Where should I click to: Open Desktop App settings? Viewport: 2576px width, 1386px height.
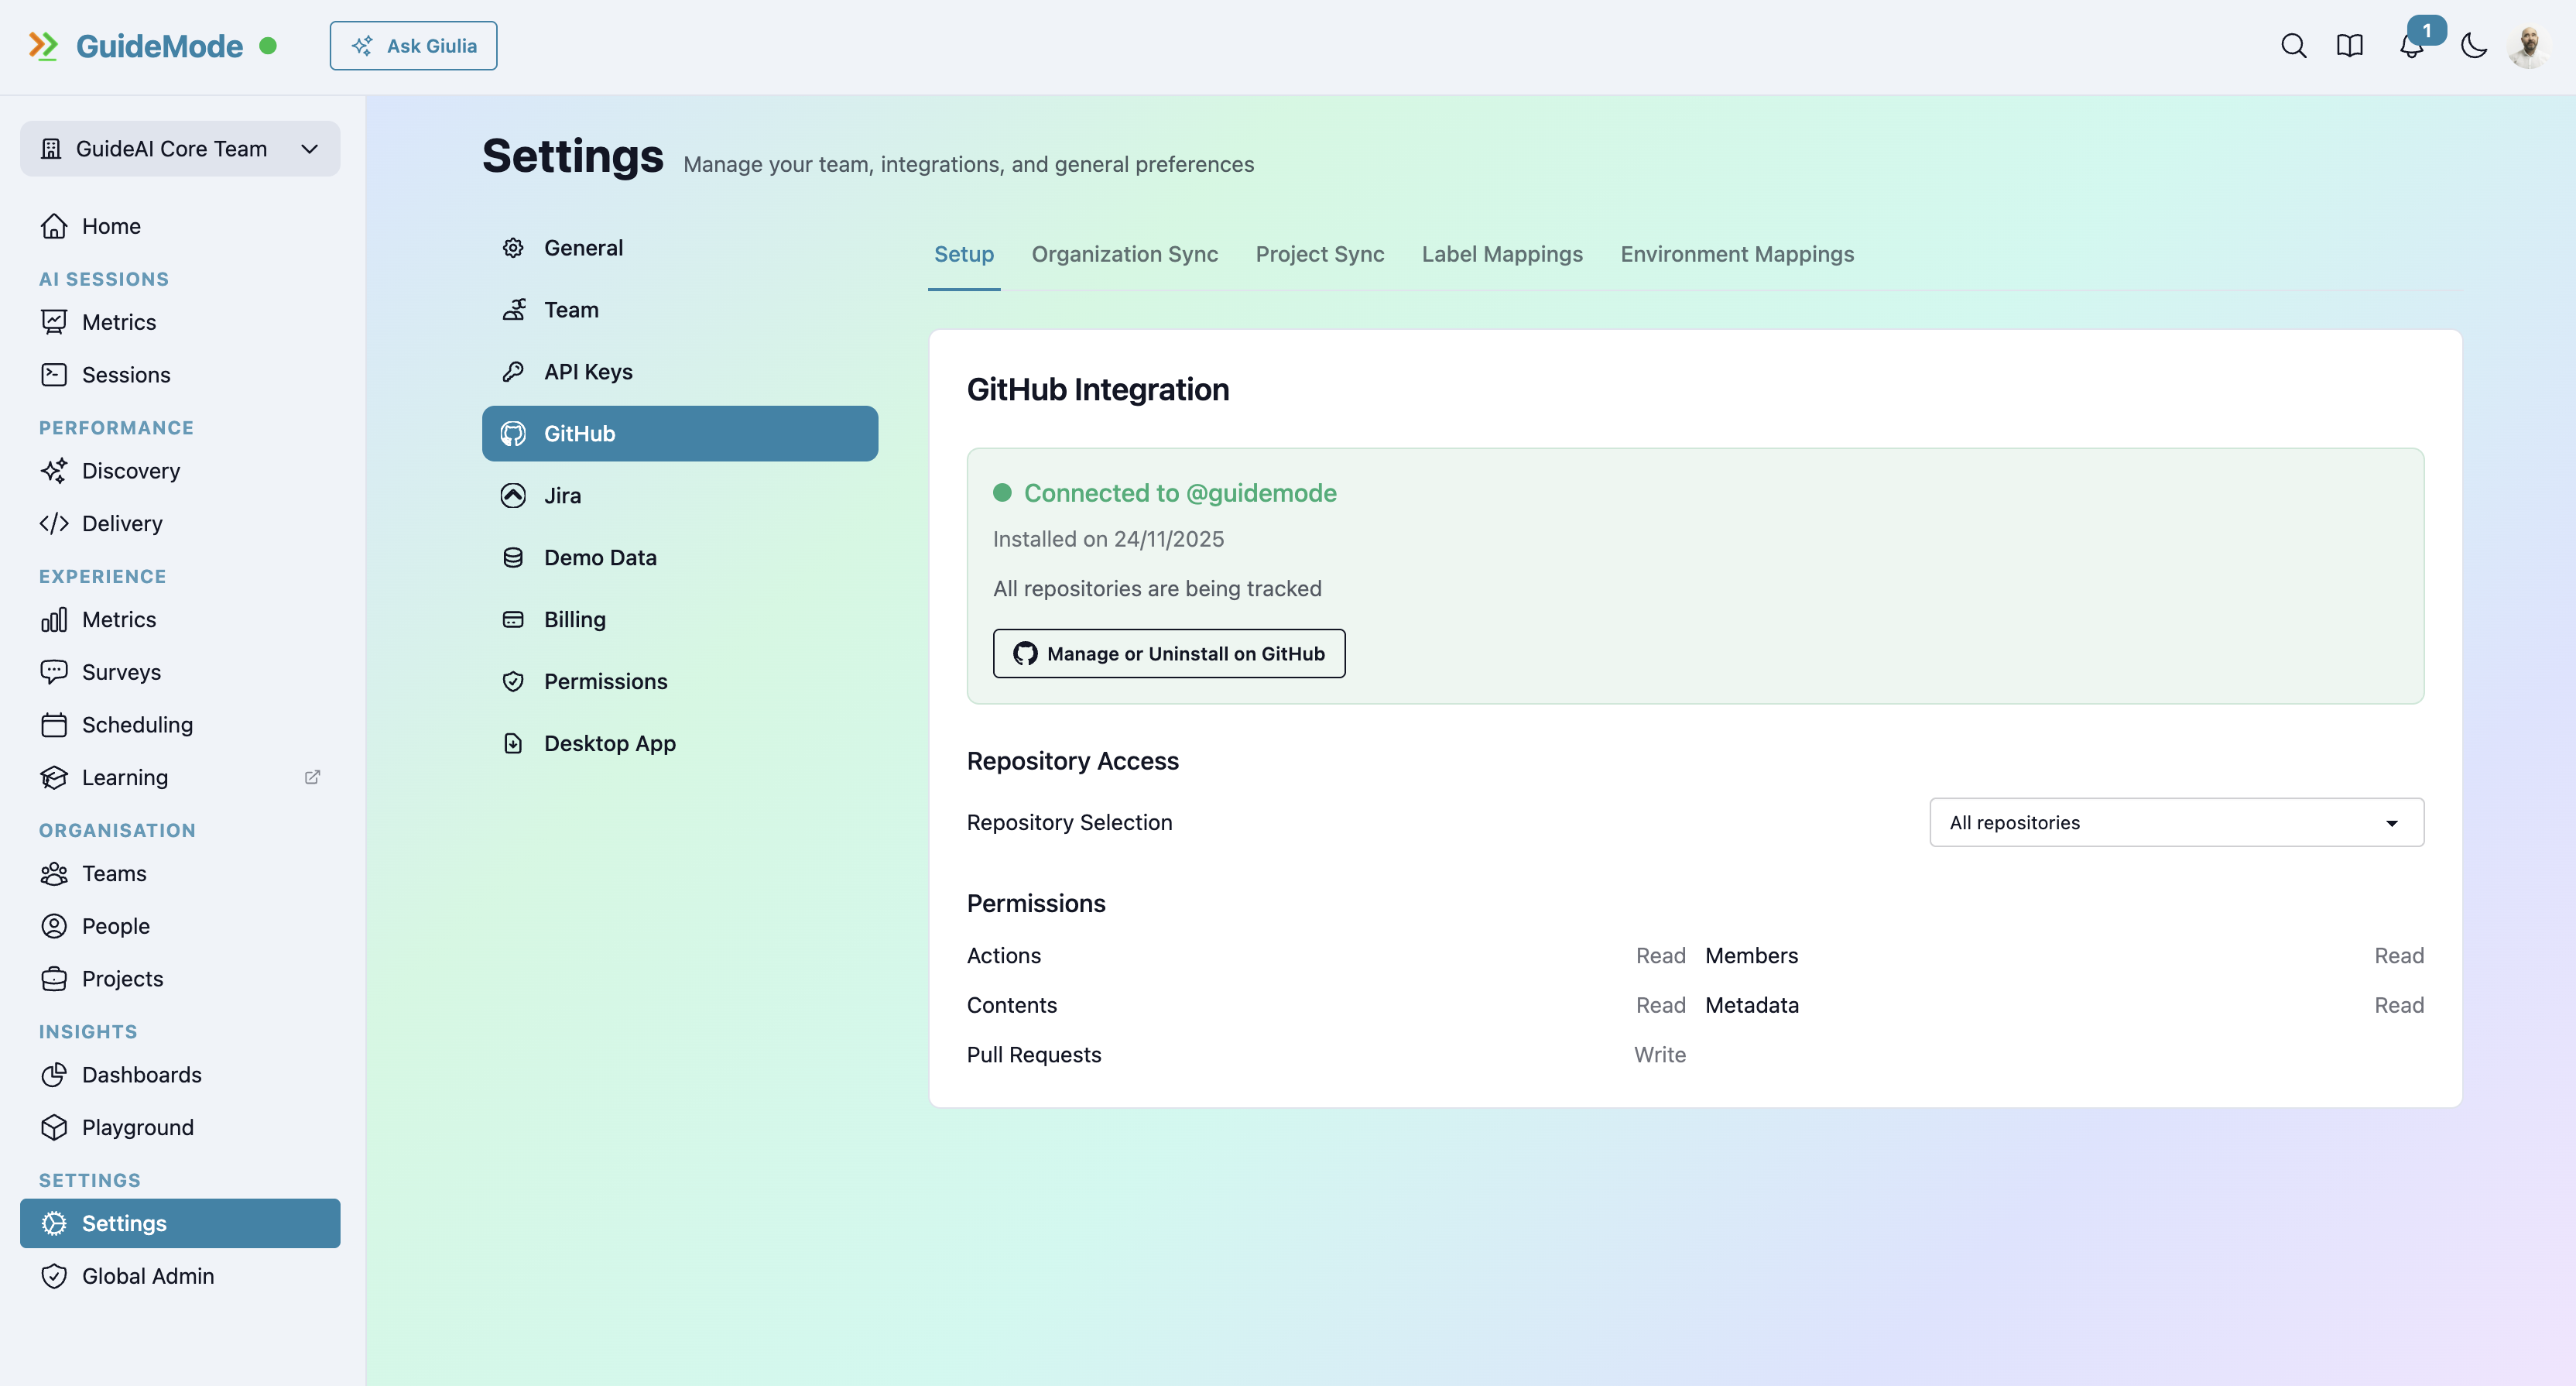point(610,743)
